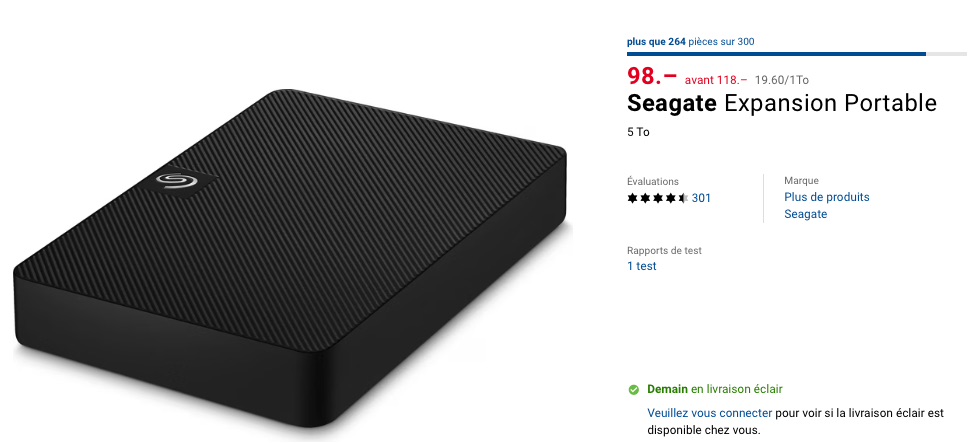Follow the "Plus de produits" link
The width and height of the screenshot is (971, 443).
point(826,197)
